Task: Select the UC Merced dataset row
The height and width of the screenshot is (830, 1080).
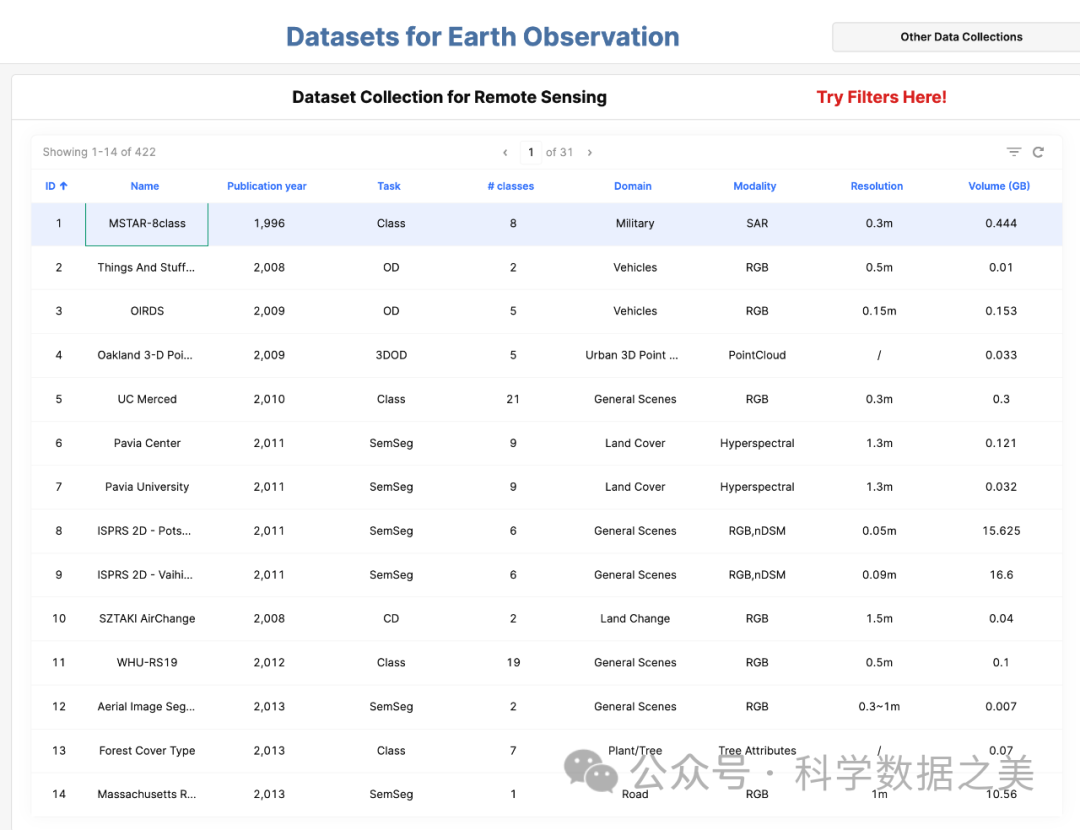Action: pos(147,399)
